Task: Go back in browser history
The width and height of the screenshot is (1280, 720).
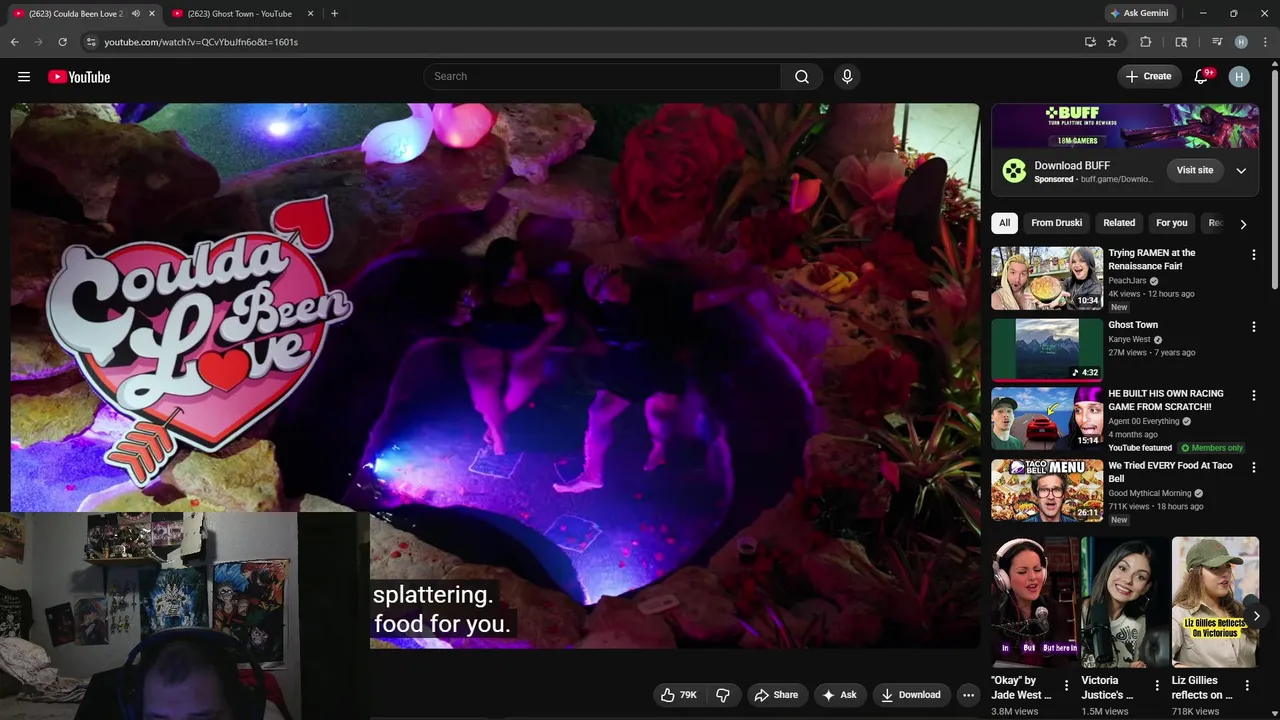Action: click(14, 42)
